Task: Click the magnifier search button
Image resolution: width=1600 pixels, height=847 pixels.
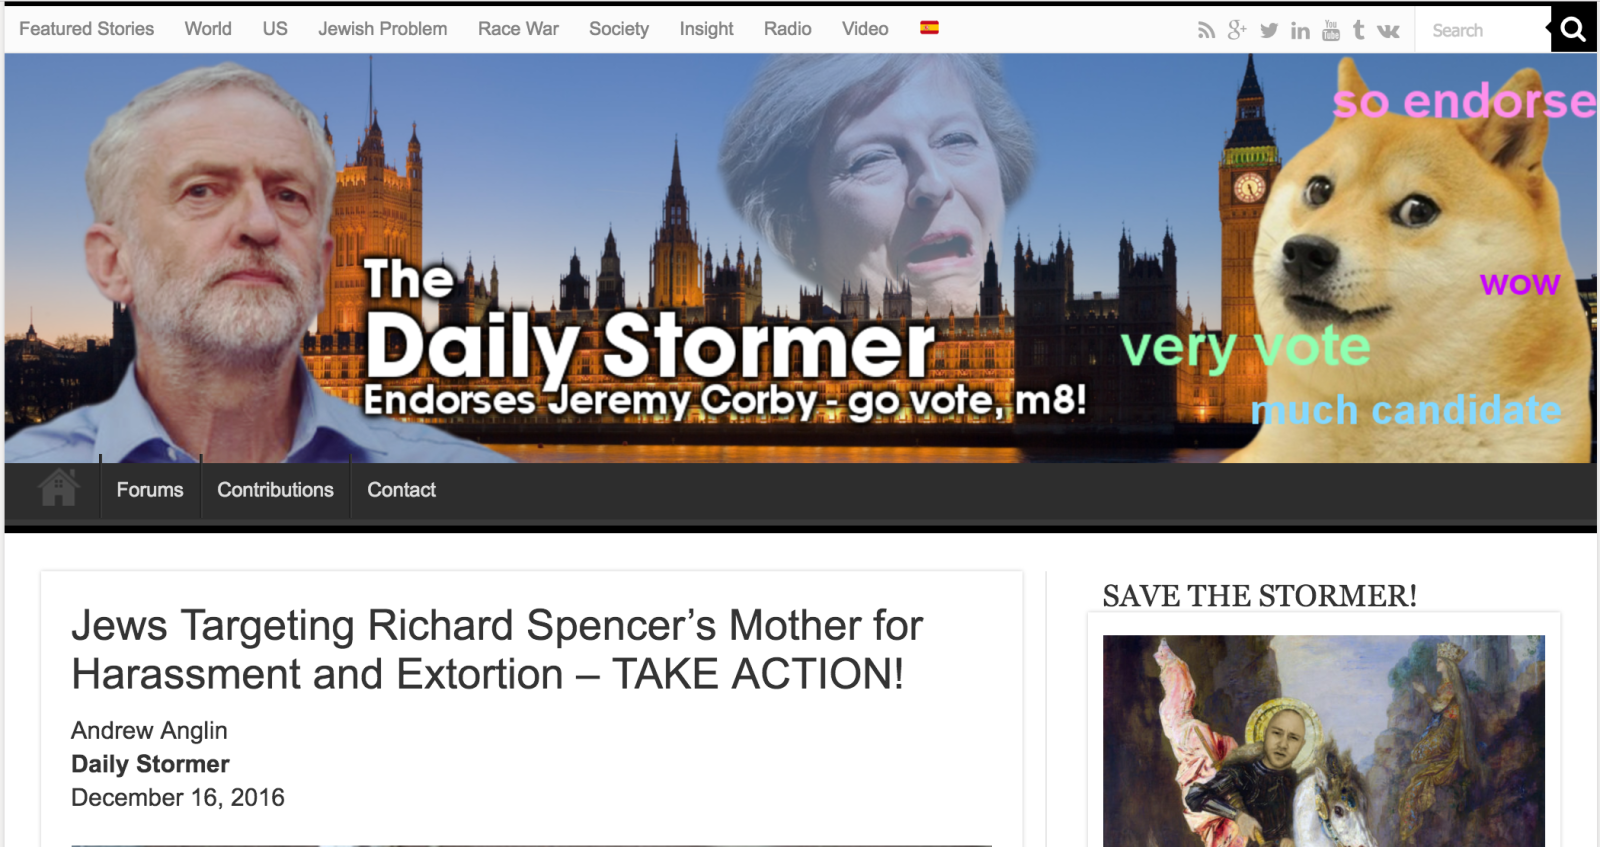Action: [1573, 29]
